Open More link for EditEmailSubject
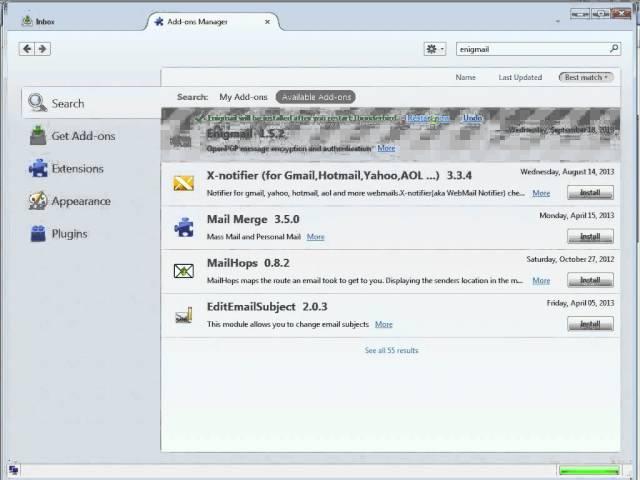The image size is (640, 480). click(384, 324)
